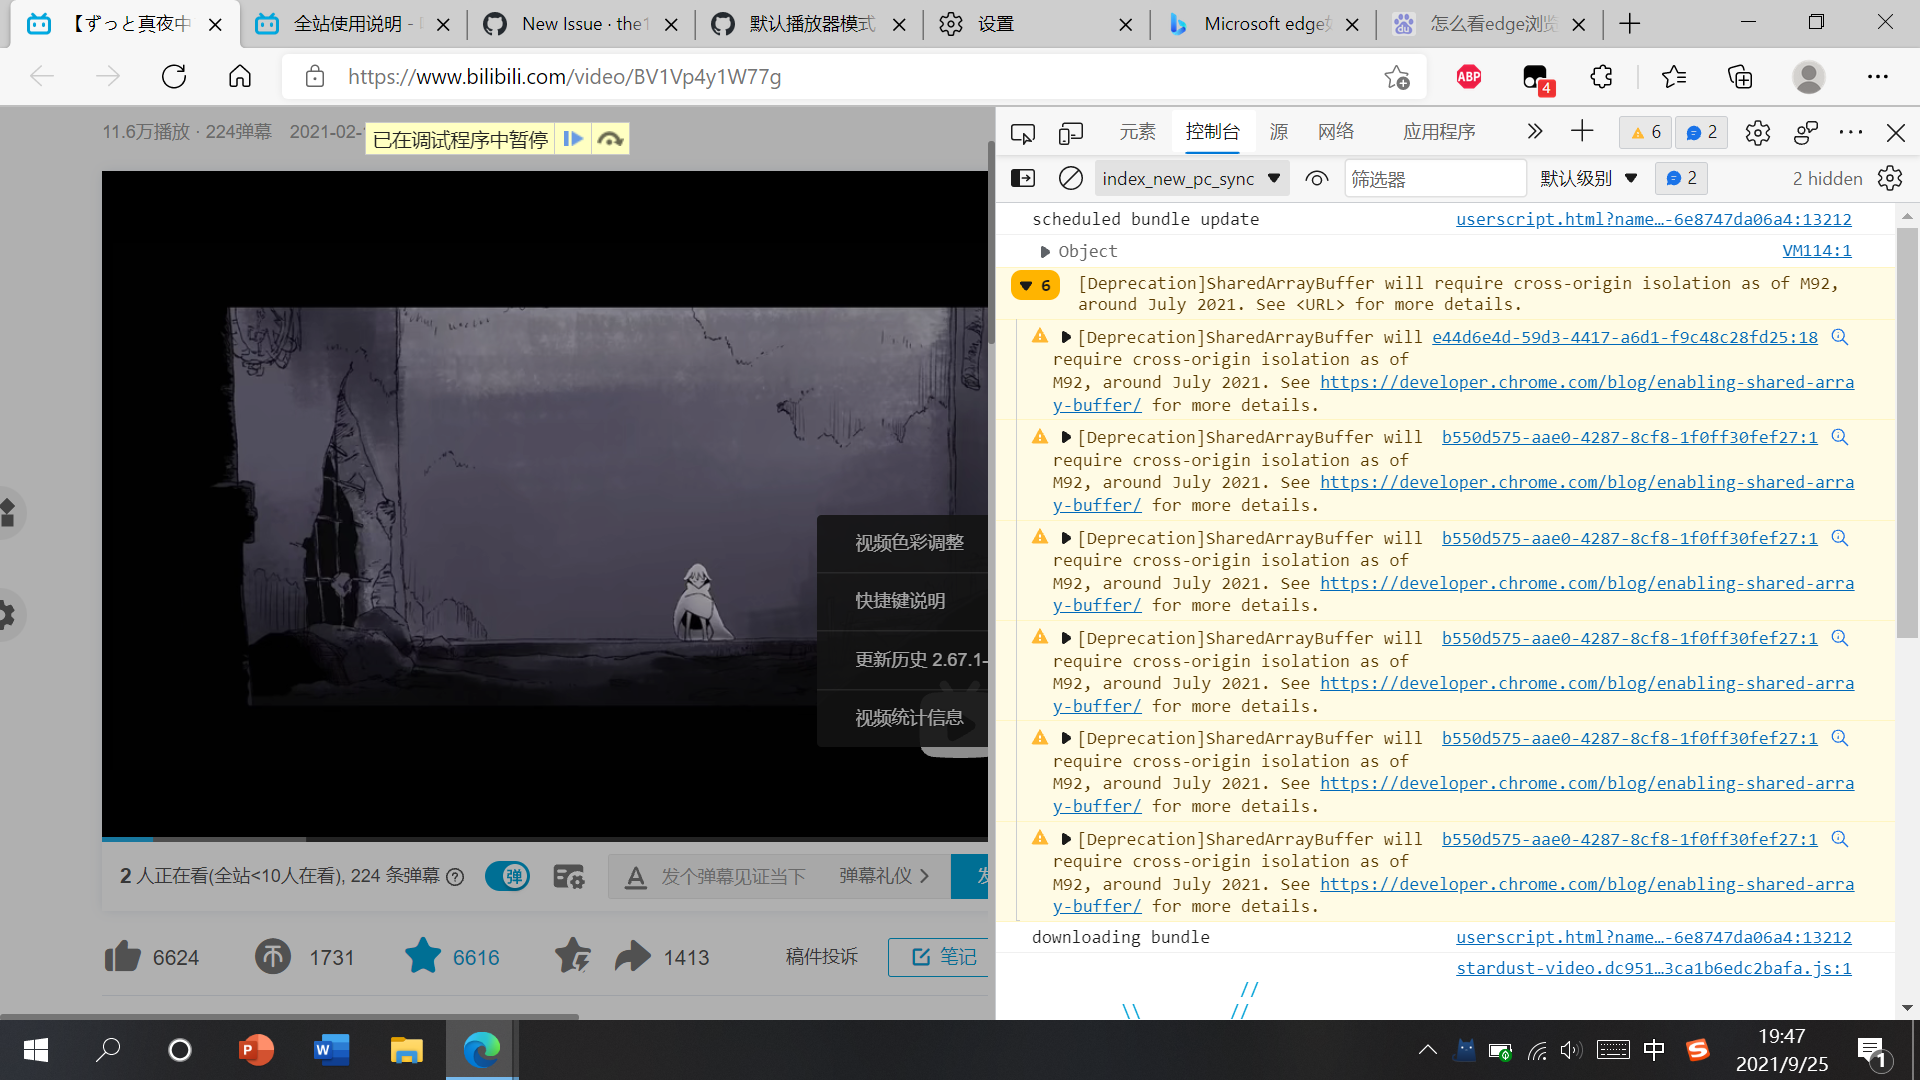Viewport: 1920px width, 1080px height.
Task: Give a coin with the 1731 coin button
Action: point(272,957)
